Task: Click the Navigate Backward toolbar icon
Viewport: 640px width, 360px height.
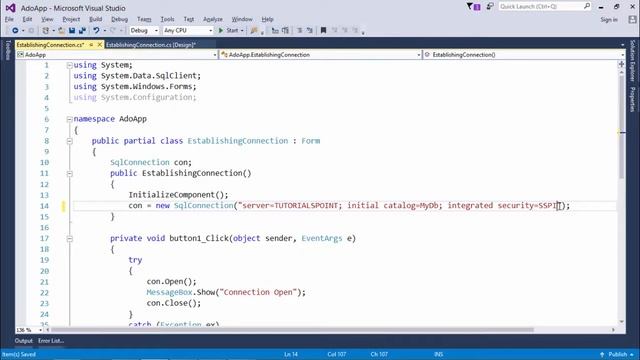Action: pyautogui.click(x=15, y=31)
